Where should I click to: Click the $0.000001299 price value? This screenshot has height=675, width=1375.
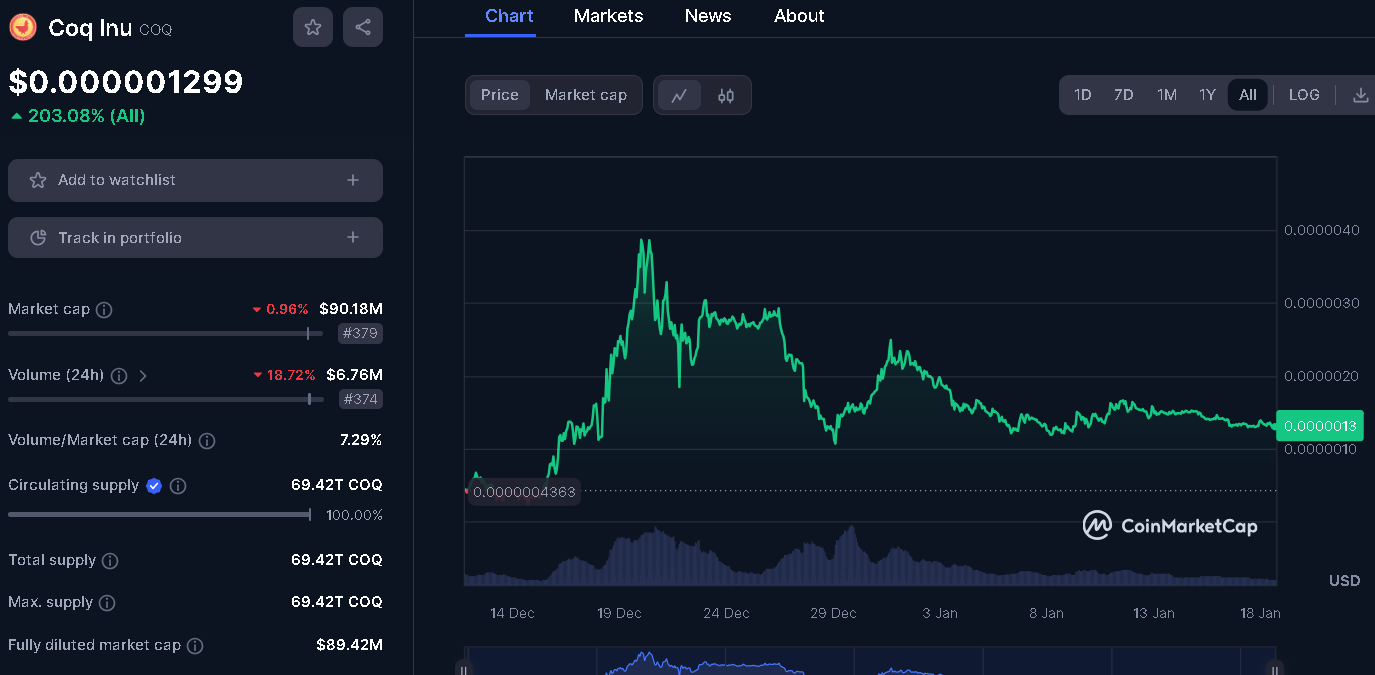point(126,82)
